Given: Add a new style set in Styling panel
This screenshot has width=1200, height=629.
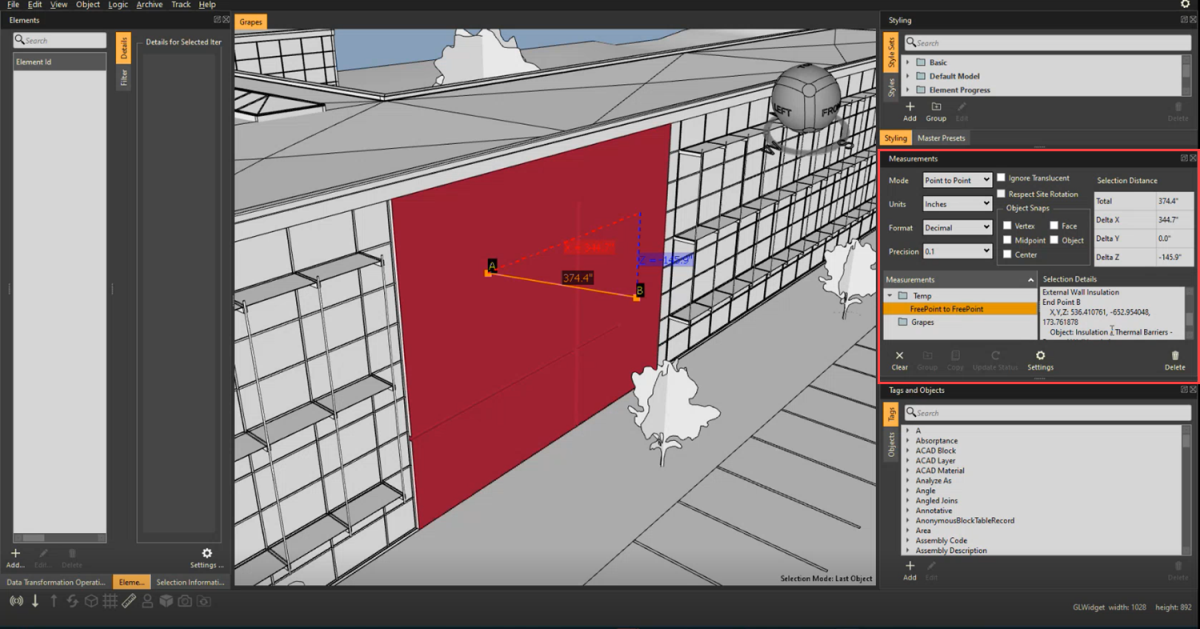Looking at the screenshot, I should [910, 111].
